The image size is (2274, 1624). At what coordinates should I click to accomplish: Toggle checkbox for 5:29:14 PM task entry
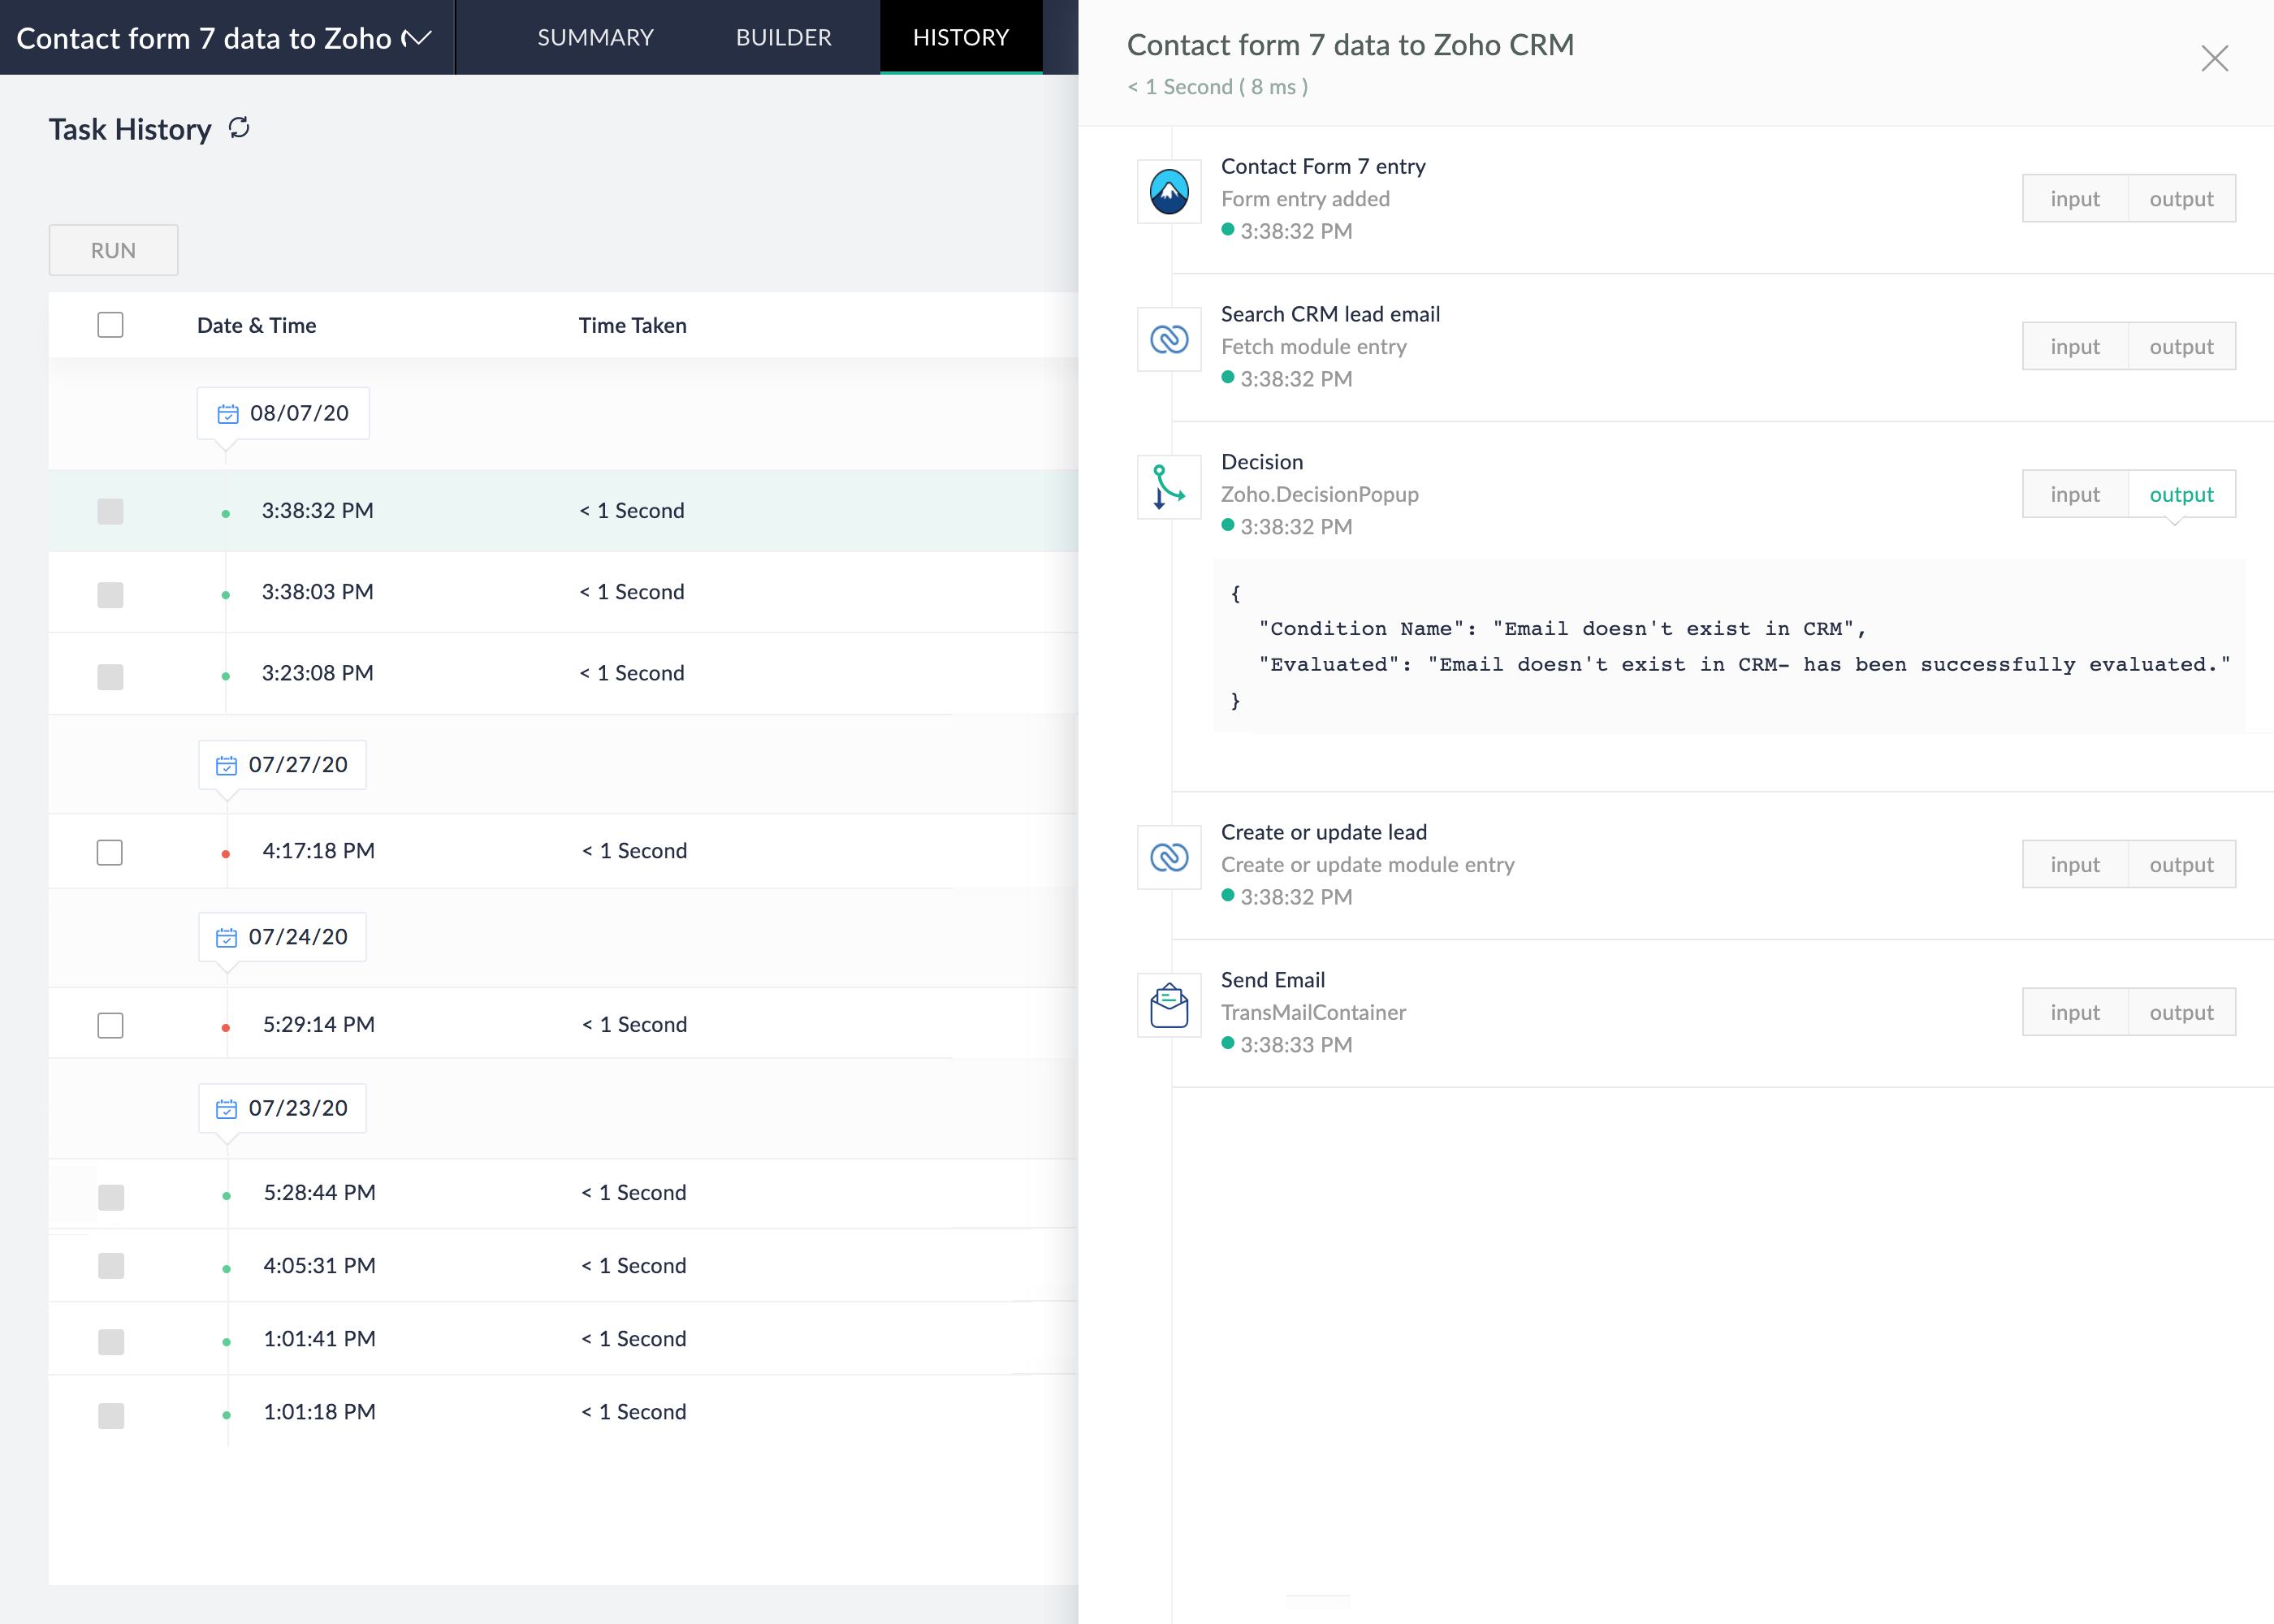pyautogui.click(x=110, y=1021)
